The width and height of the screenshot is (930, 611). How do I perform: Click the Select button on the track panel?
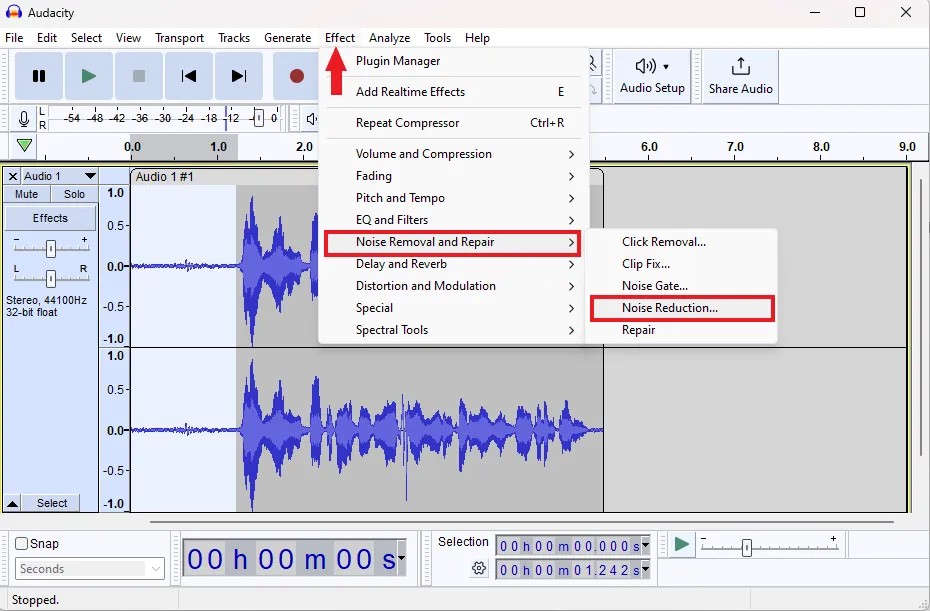coord(51,503)
